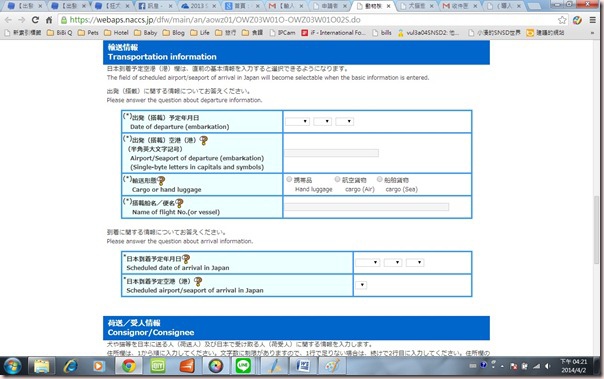Open help icon for Scheduled date of arrival
This screenshot has width=604, height=379.
click(186, 259)
